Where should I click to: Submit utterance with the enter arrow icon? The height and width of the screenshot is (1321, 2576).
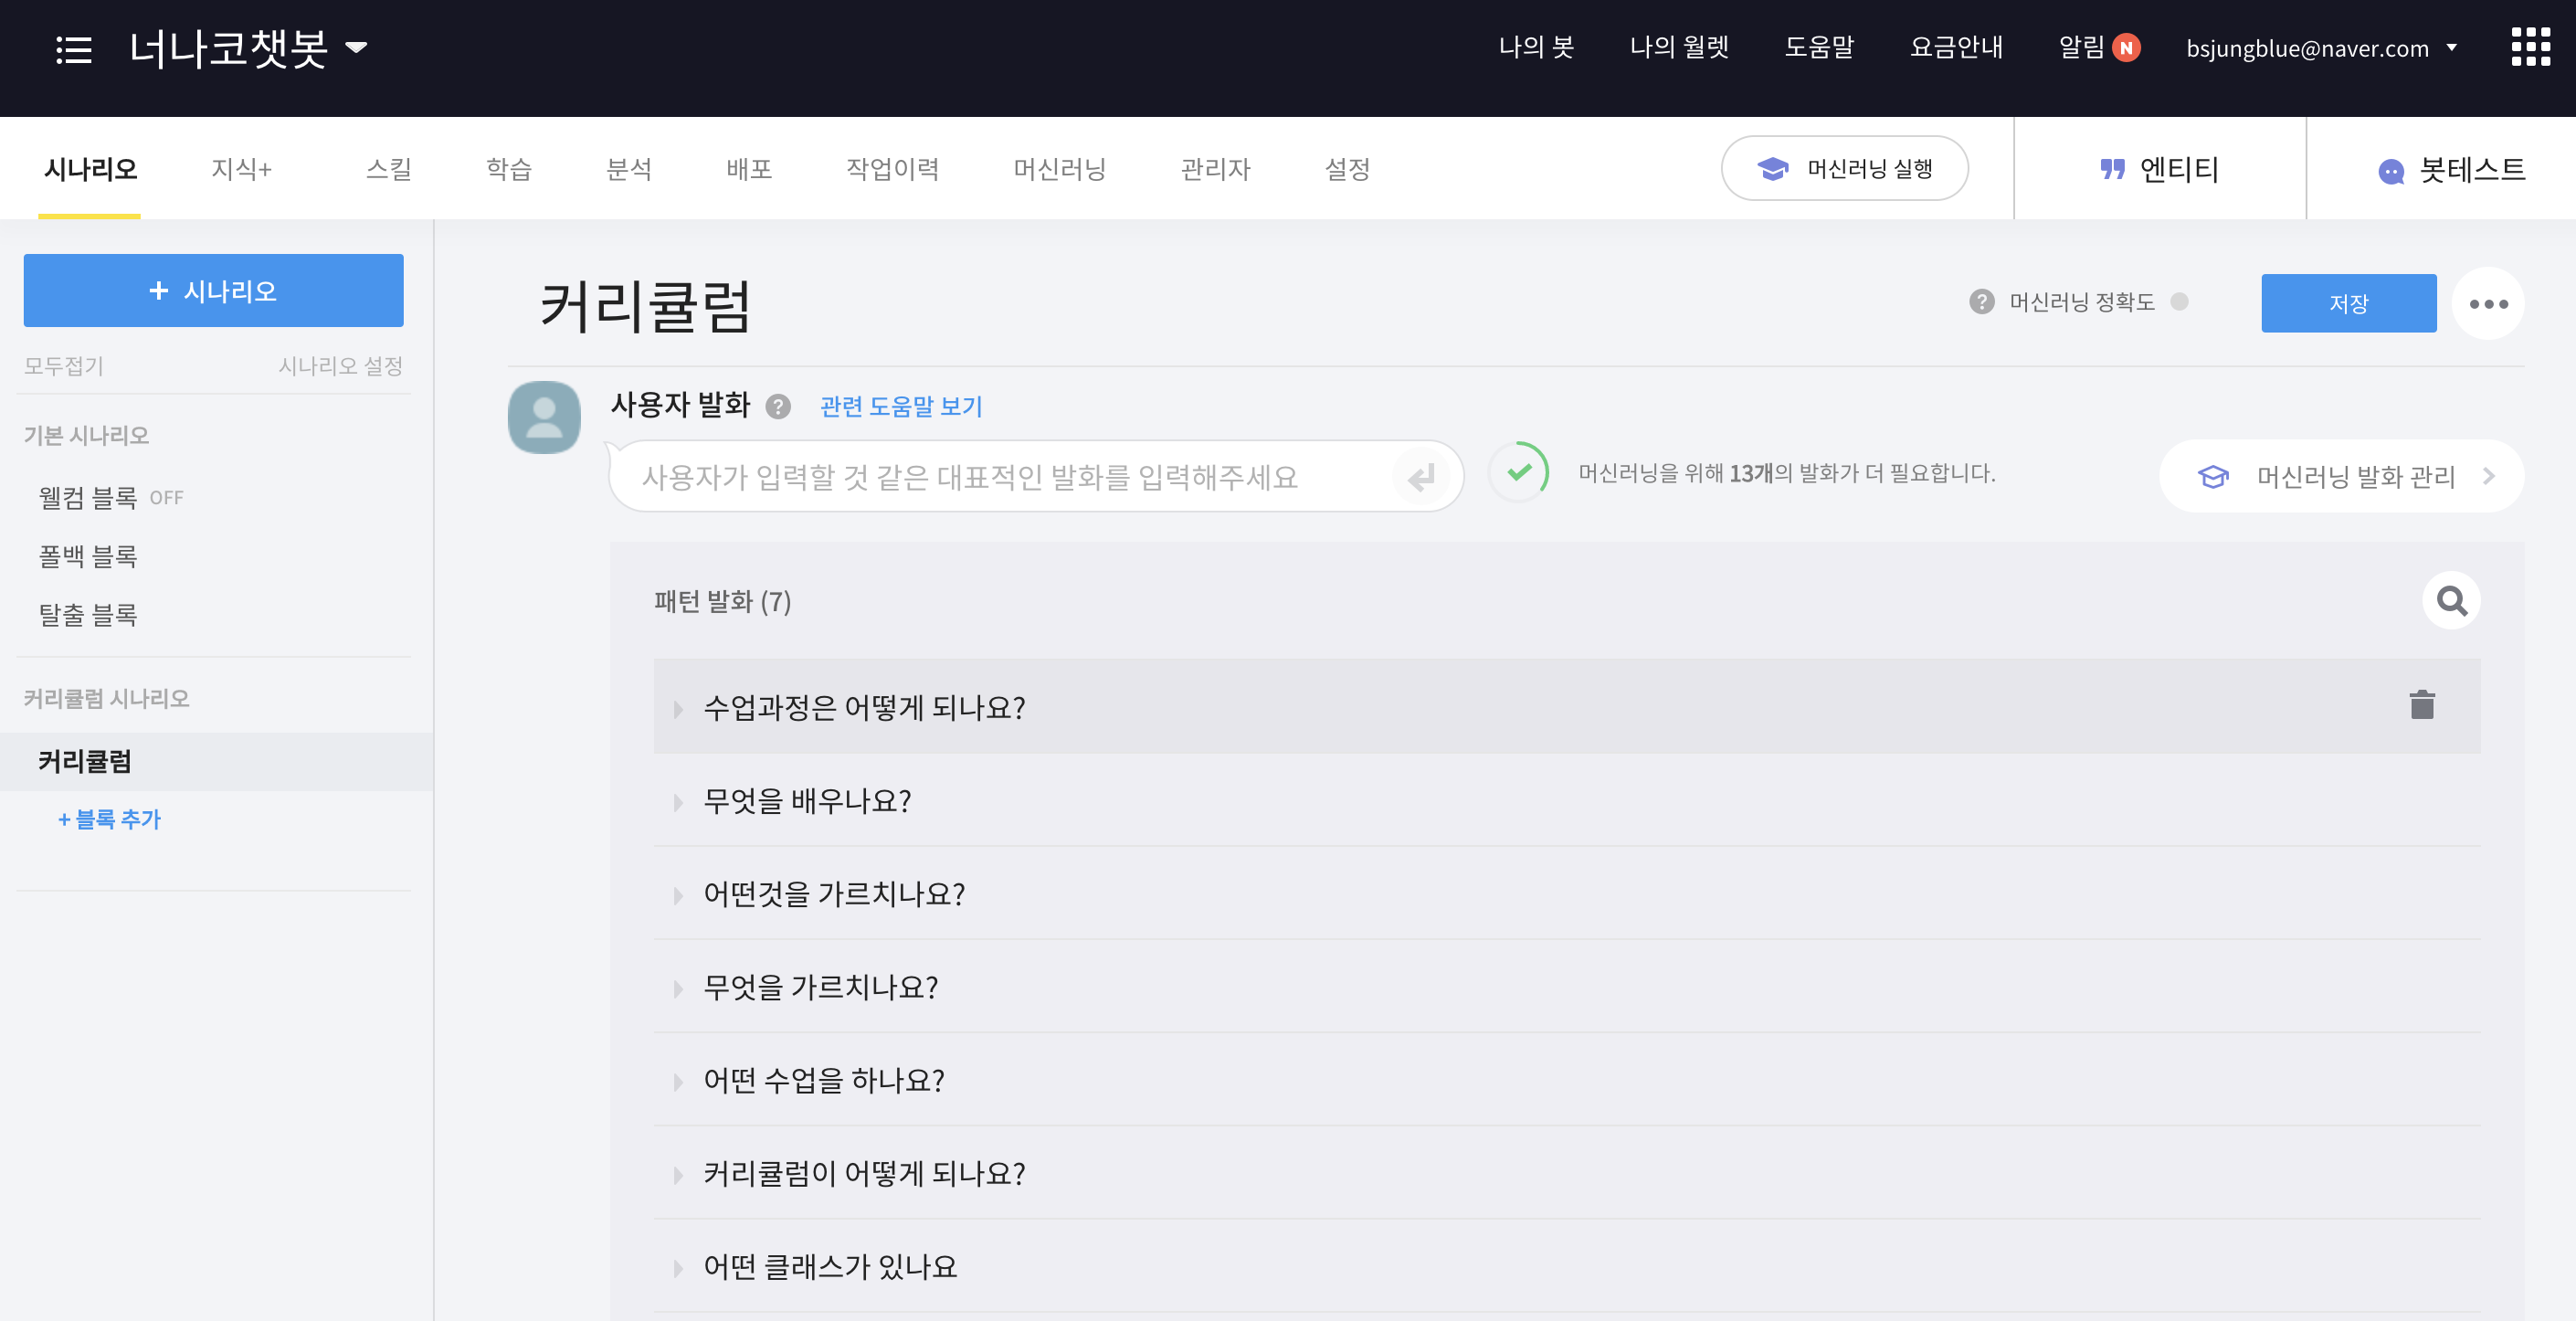(1420, 477)
